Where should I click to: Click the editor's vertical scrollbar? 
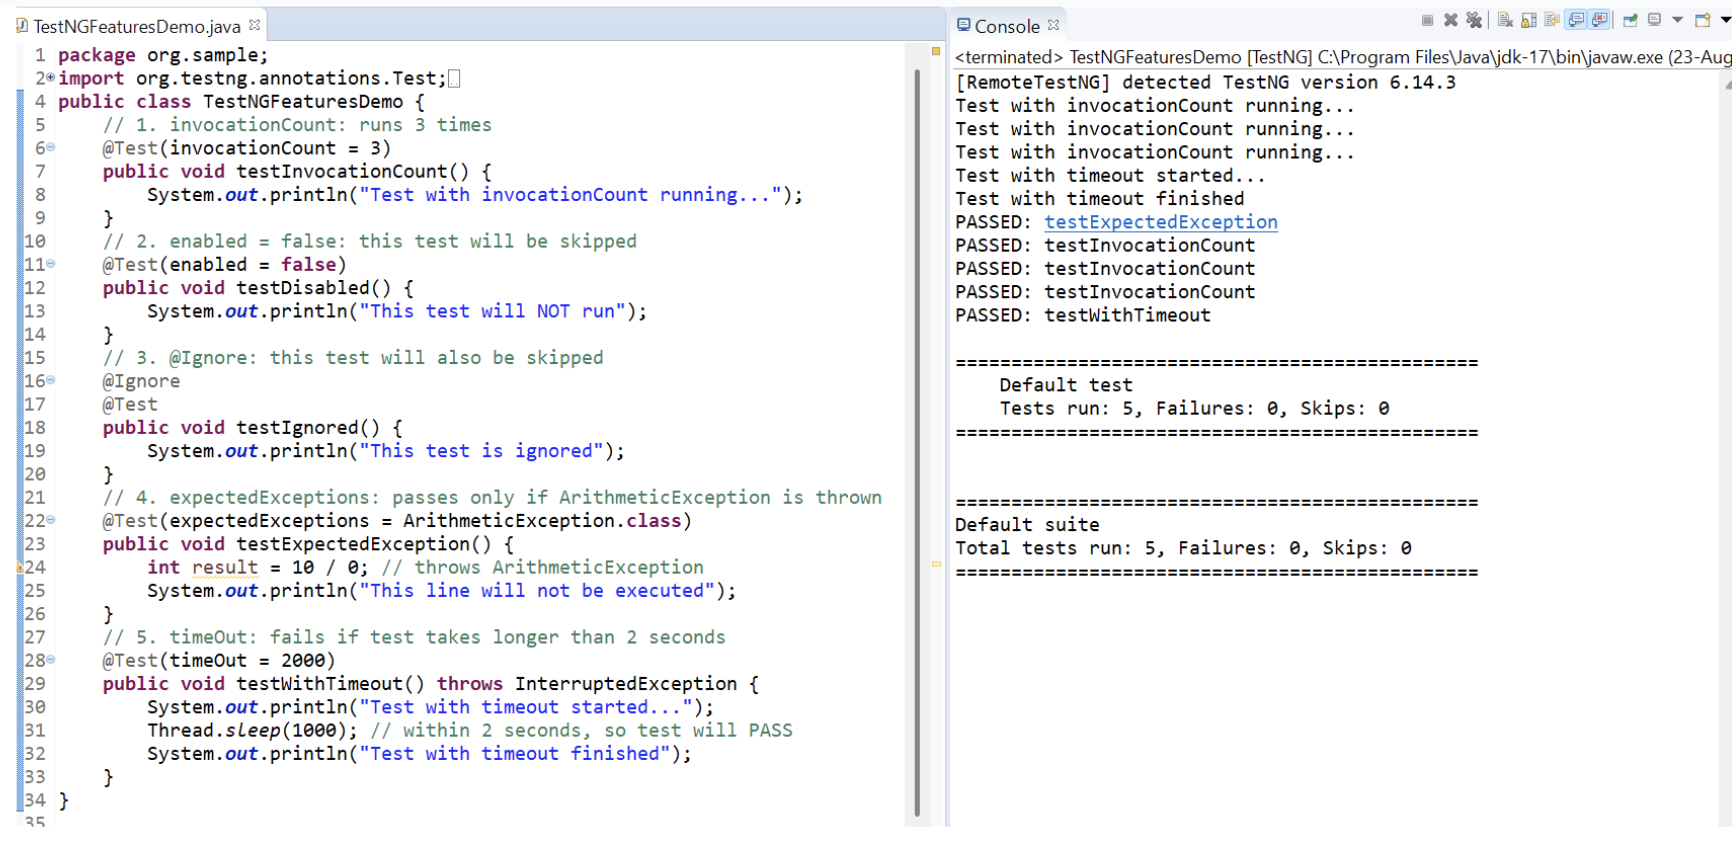coord(917,440)
